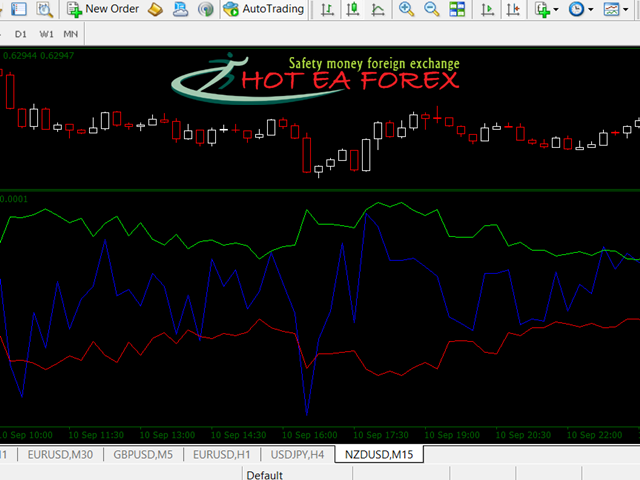Switch chart to candlesticks mode

point(354,9)
